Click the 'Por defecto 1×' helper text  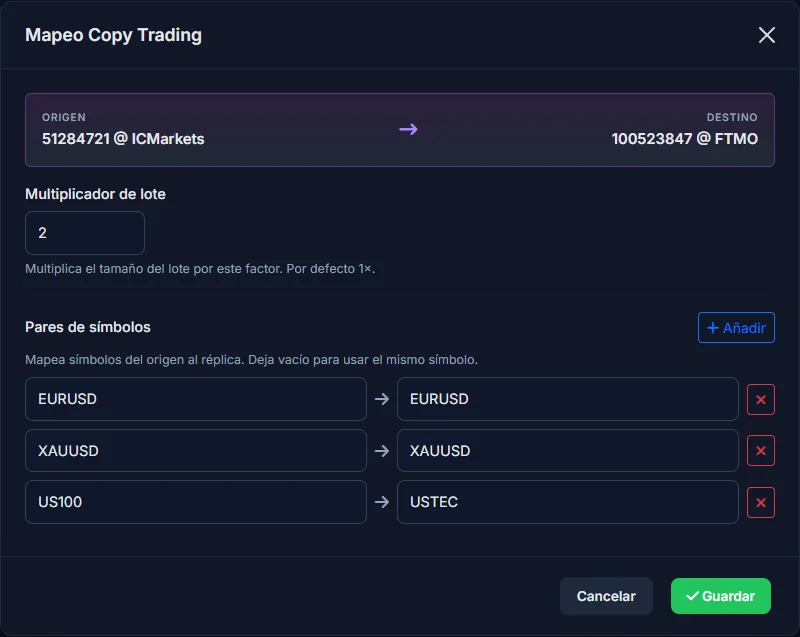(331, 269)
